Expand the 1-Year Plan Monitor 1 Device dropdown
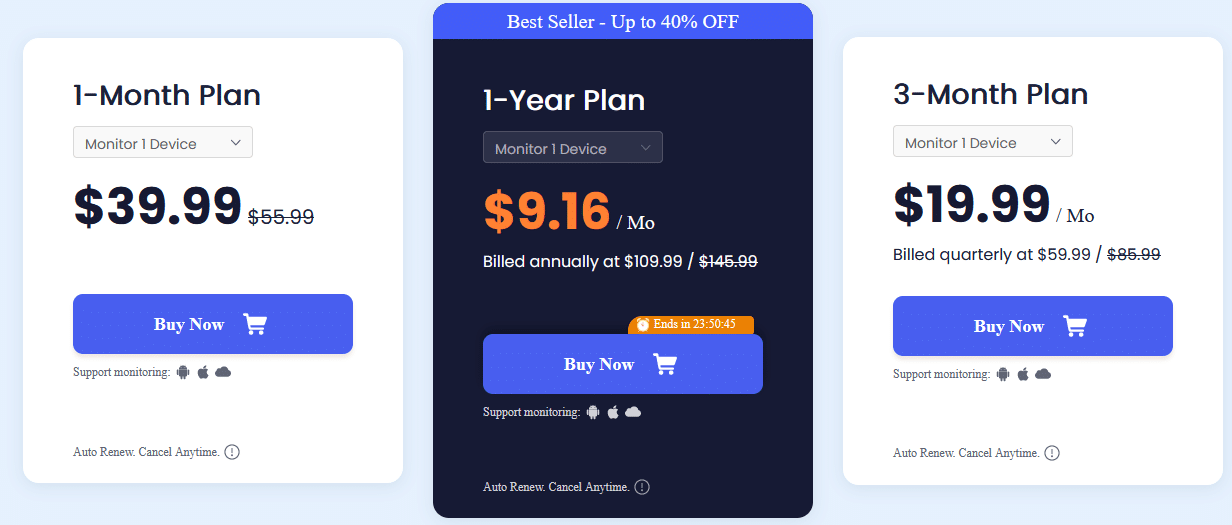Image resolution: width=1232 pixels, height=525 pixels. point(573,148)
